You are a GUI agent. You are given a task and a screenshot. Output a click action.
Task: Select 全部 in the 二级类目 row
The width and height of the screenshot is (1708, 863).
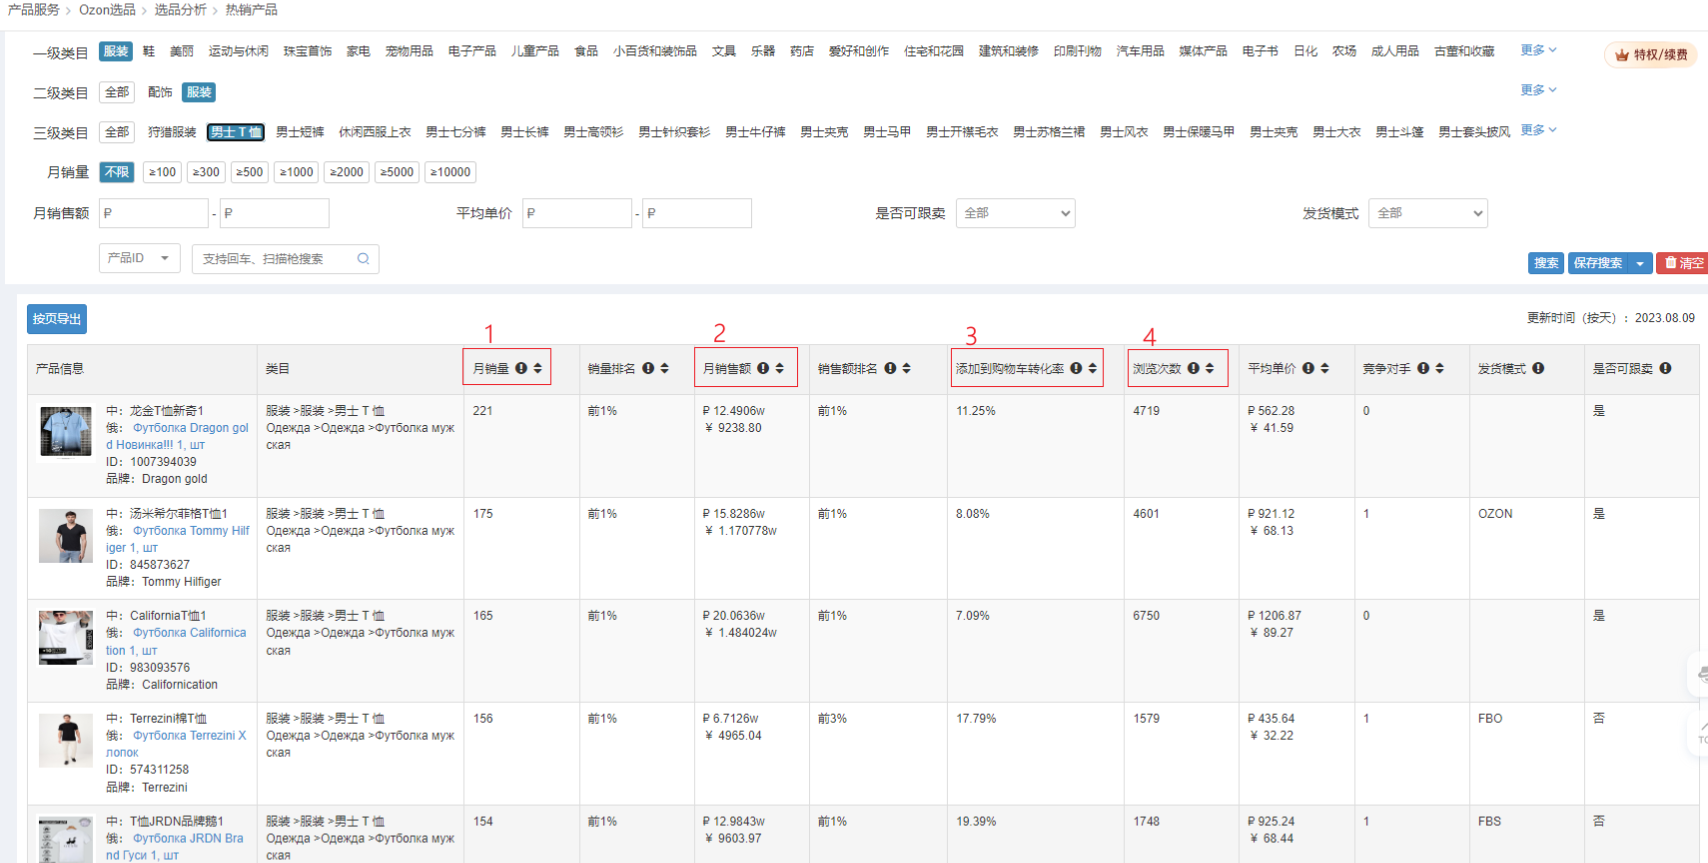[117, 92]
